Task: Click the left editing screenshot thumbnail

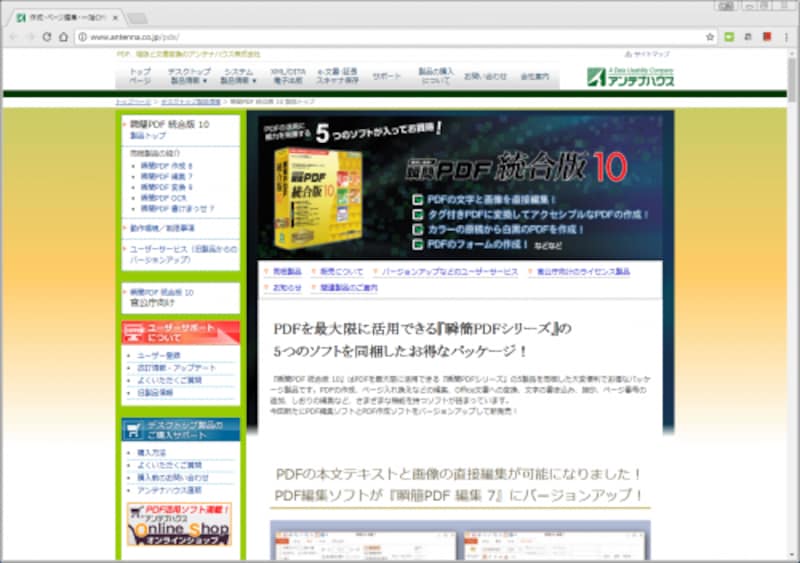Action: pos(365,545)
